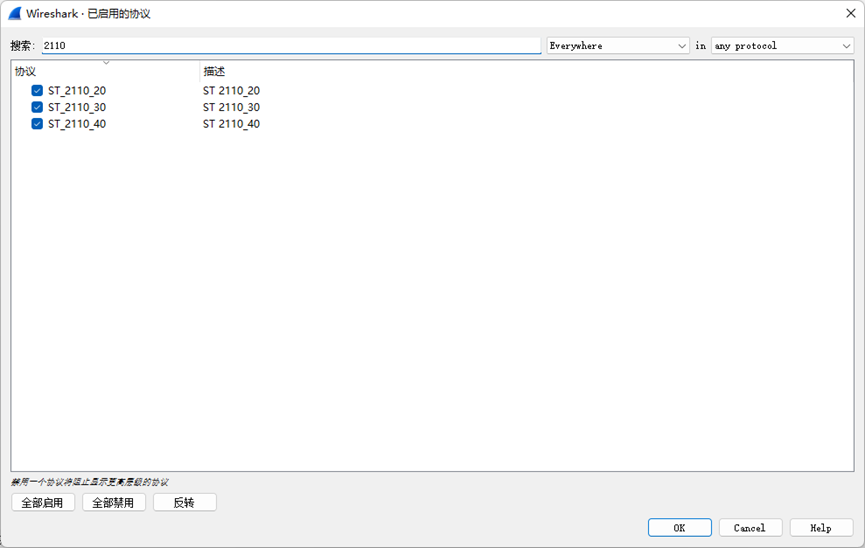865x548 pixels.
Task: Open the any protocol filter dropdown
Action: click(x=782, y=46)
